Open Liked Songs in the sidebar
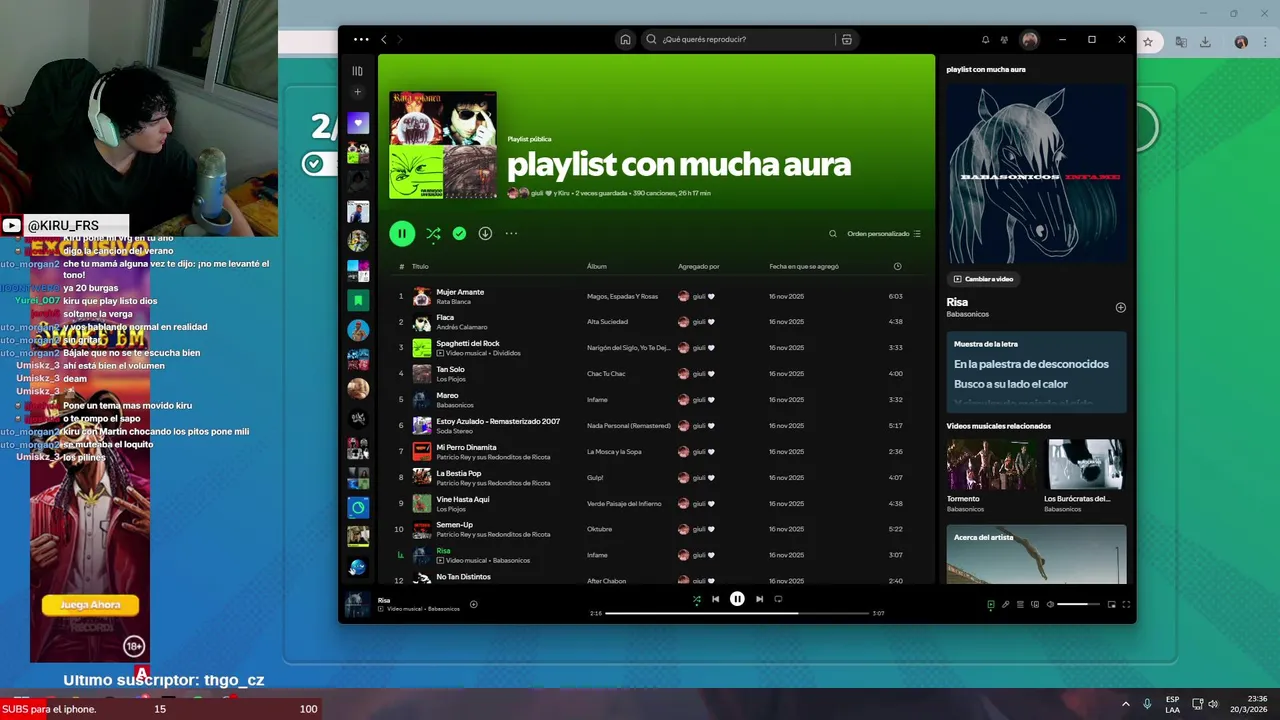Image resolution: width=1280 pixels, height=720 pixels. (x=358, y=123)
